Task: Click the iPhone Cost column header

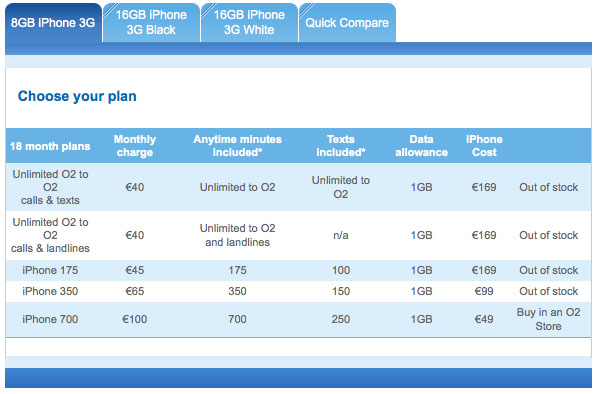Action: (484, 146)
